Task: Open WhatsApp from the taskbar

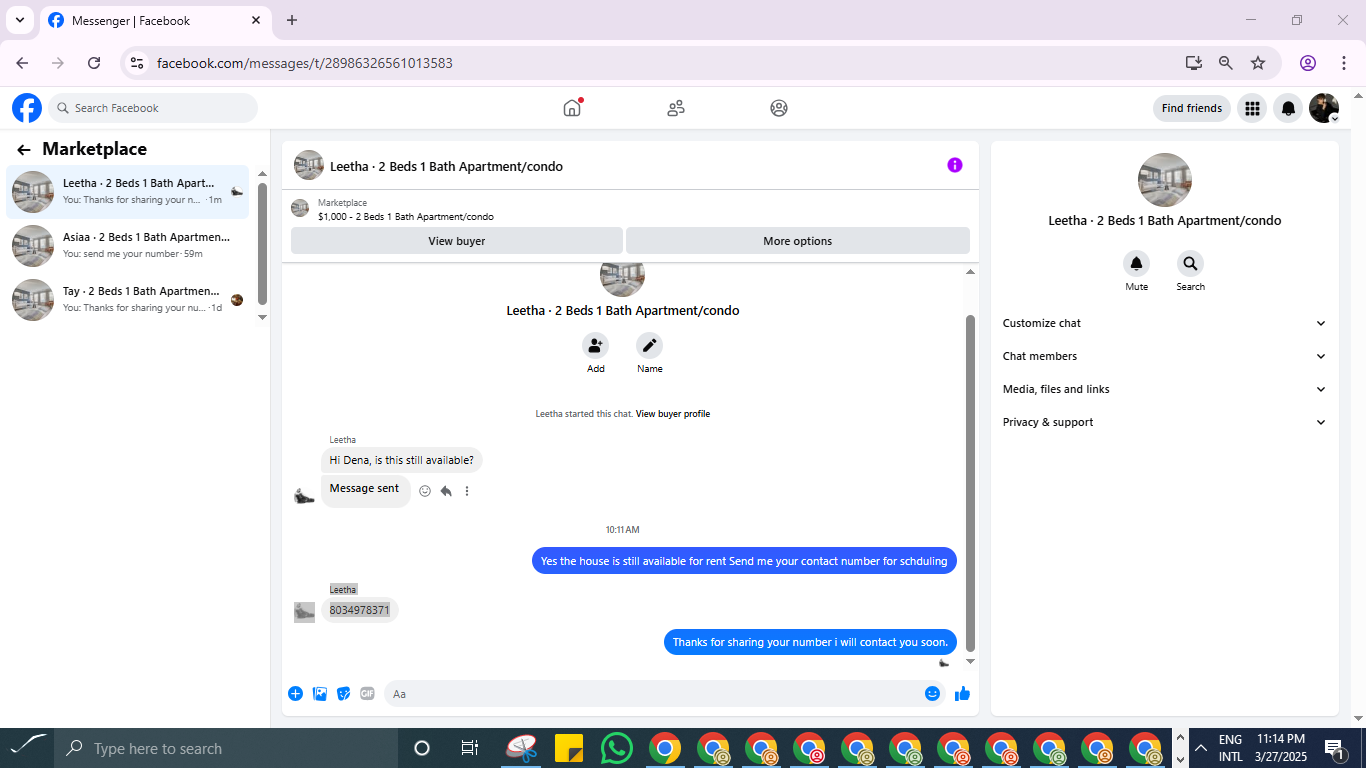Action: click(x=617, y=748)
